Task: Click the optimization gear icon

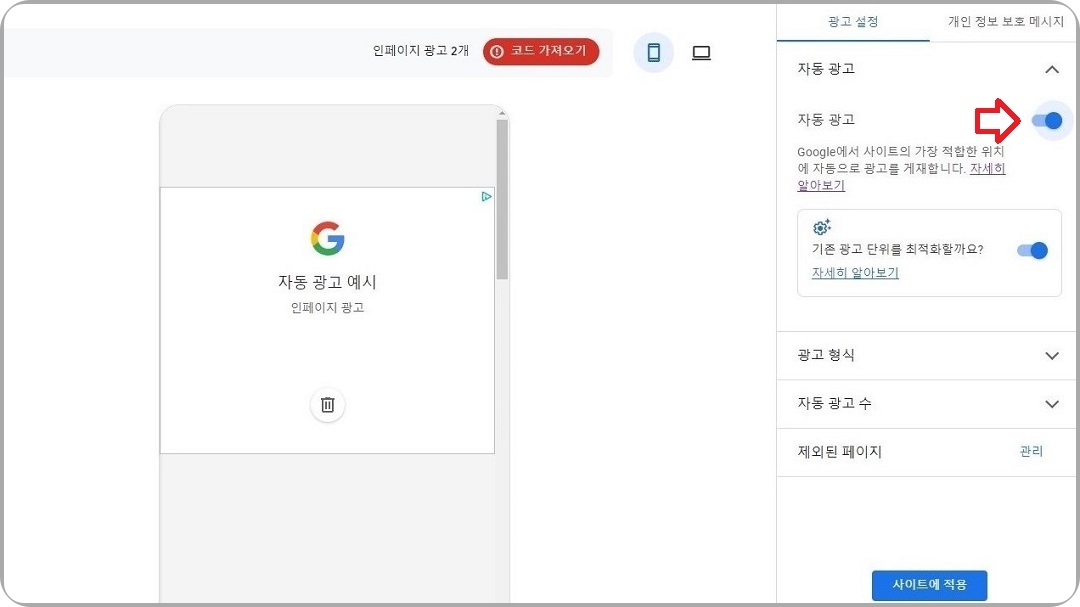Action: 821,227
